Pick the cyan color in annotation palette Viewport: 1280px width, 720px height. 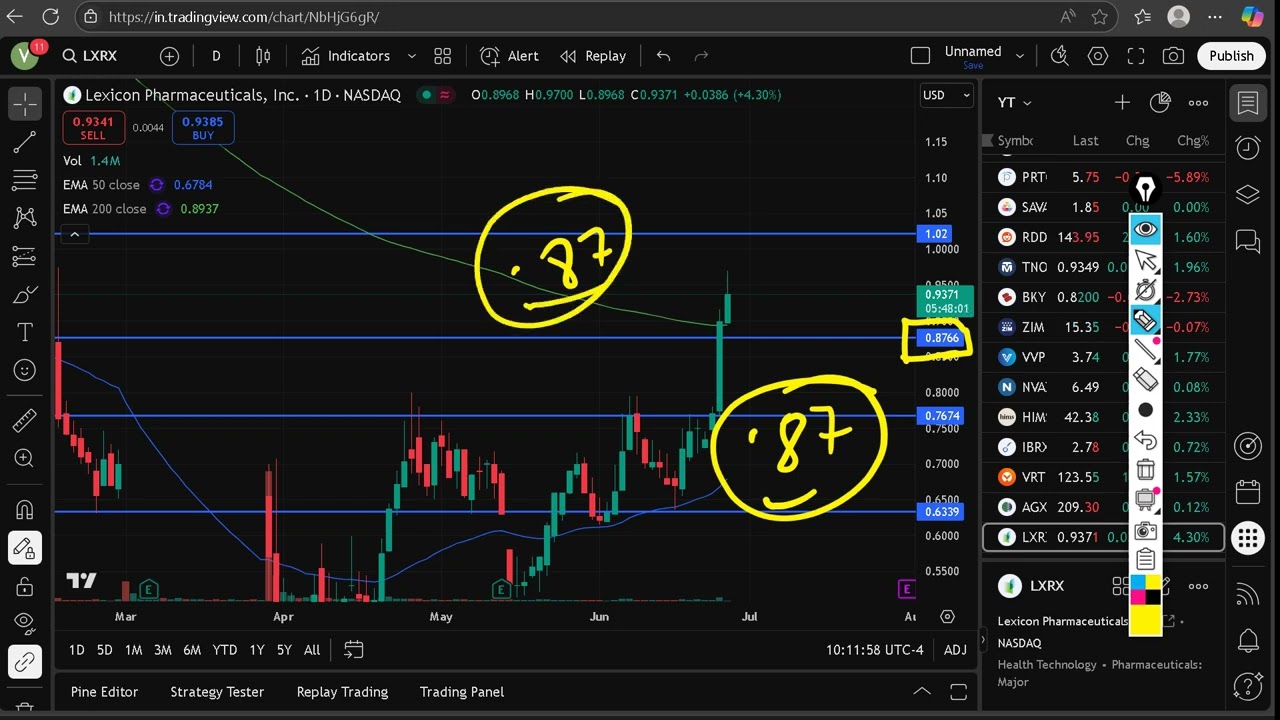point(1137,582)
